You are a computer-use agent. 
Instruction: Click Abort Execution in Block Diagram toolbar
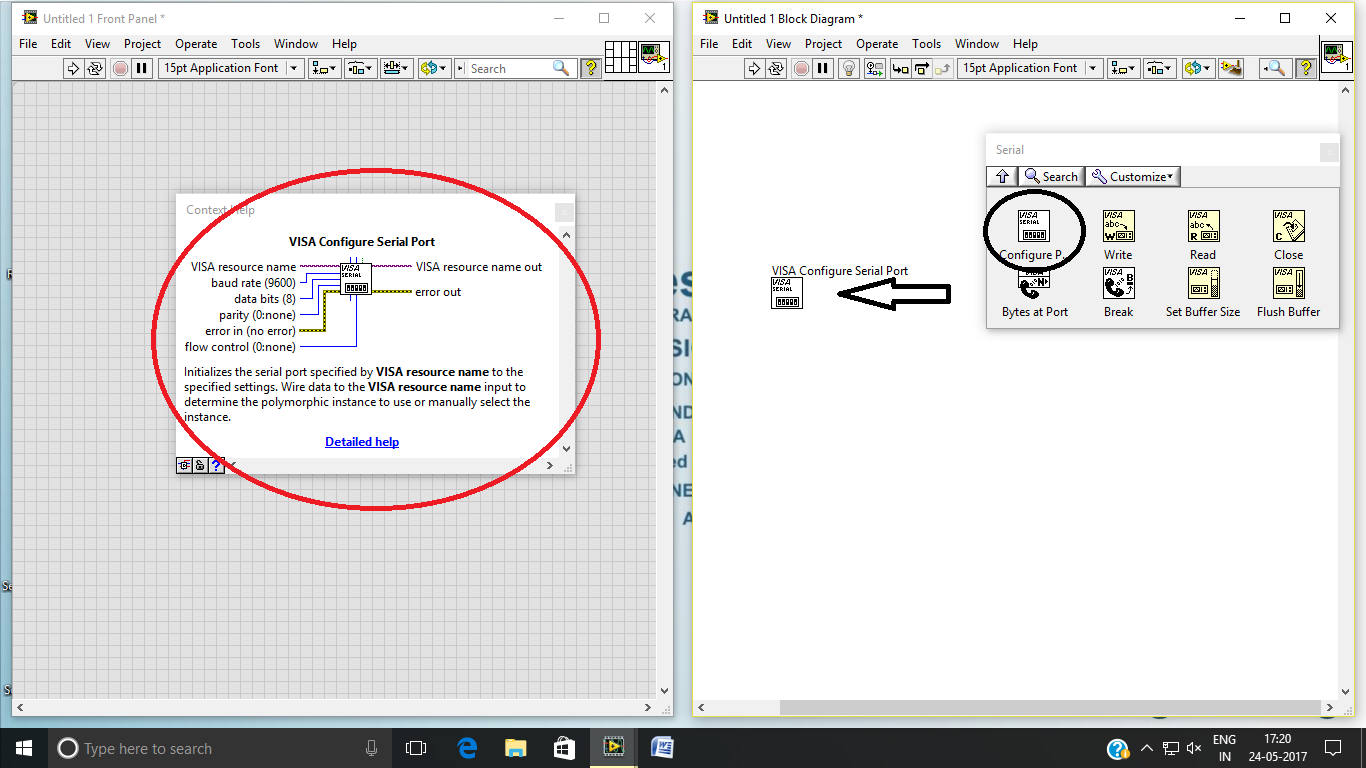point(801,68)
